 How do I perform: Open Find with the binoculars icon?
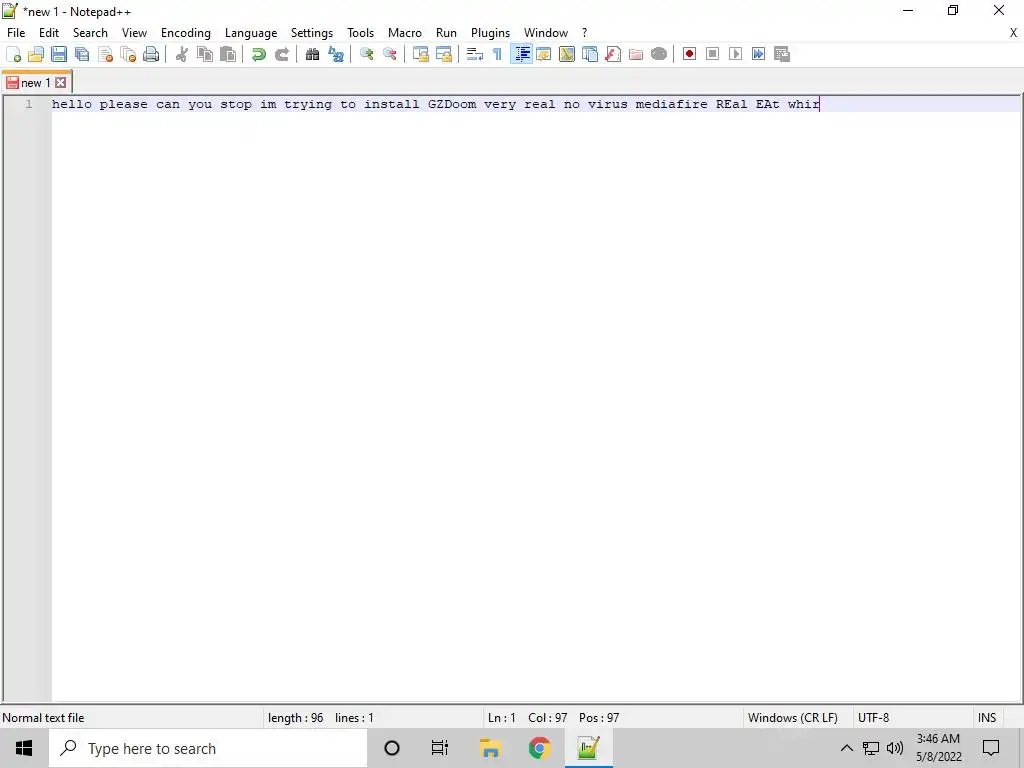click(x=312, y=54)
